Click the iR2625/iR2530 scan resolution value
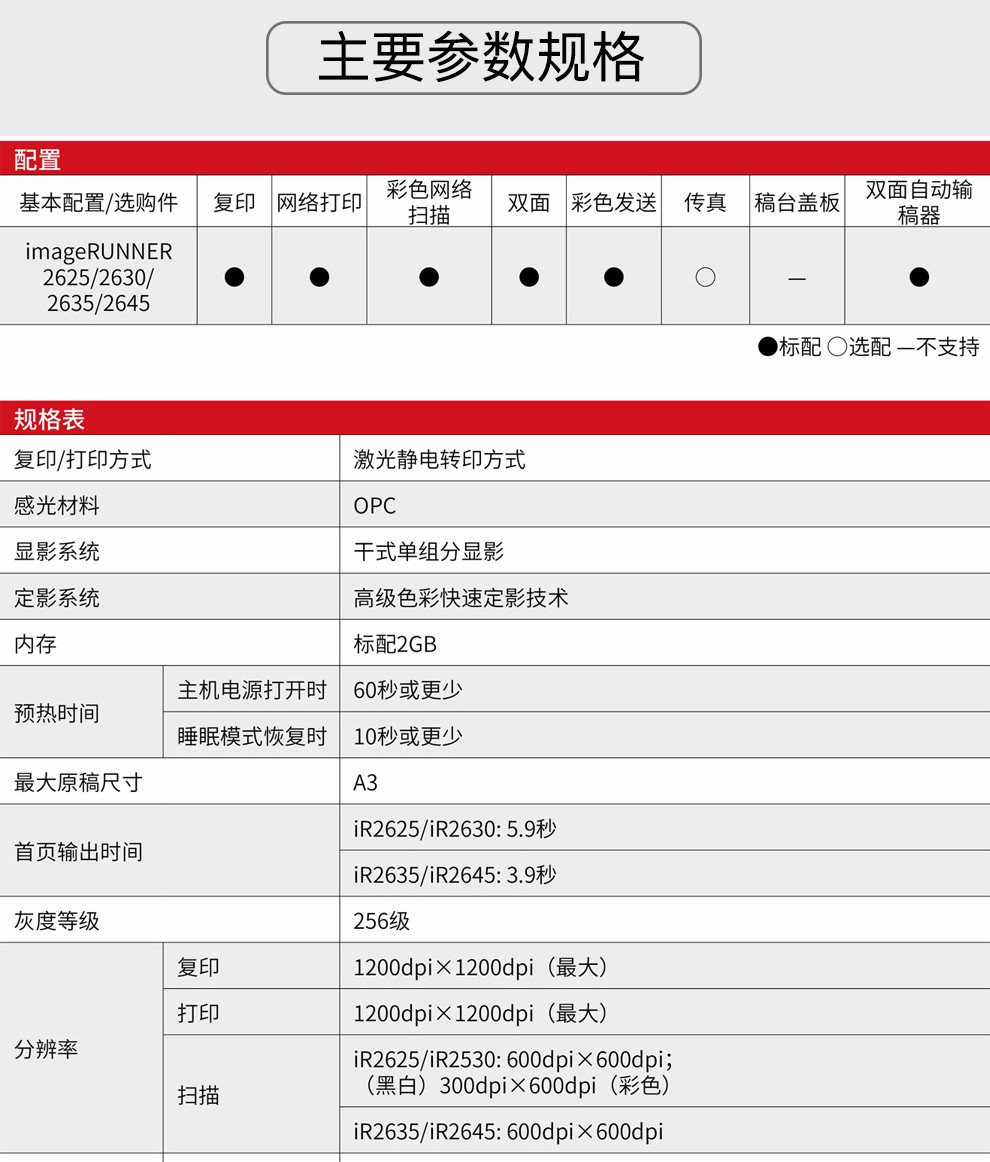 pyautogui.click(x=514, y=1072)
